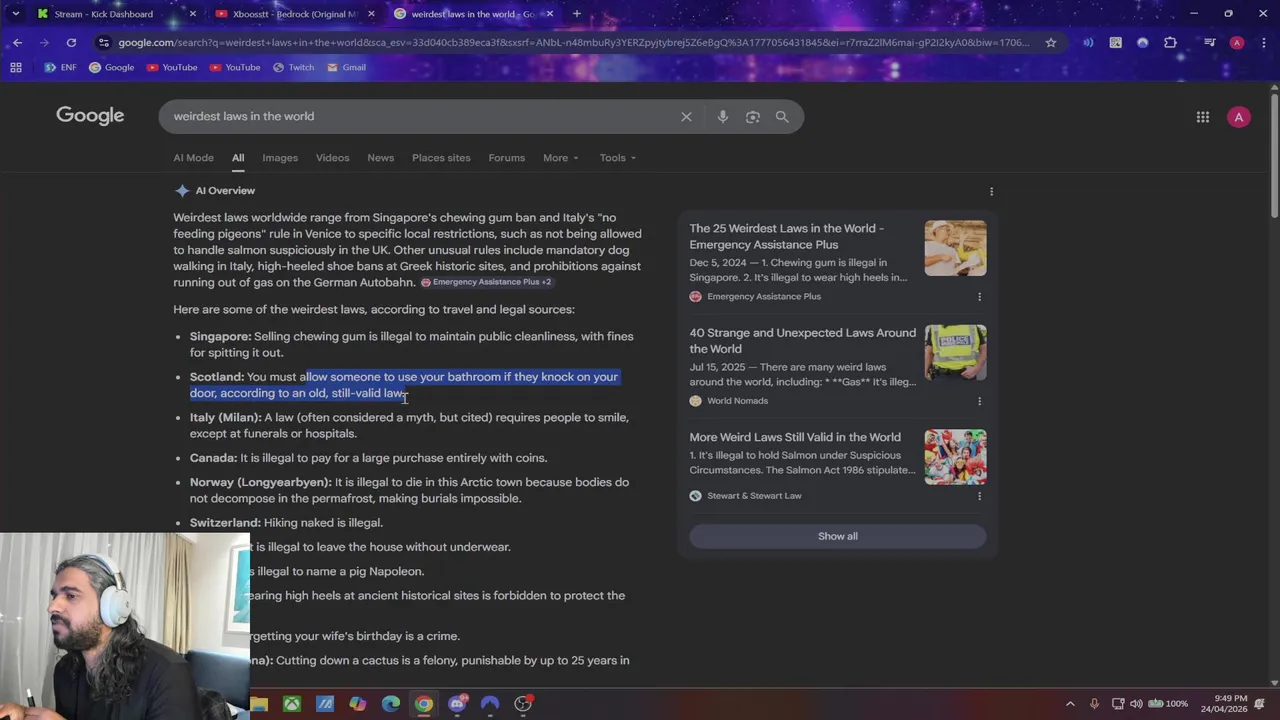The height and width of the screenshot is (720, 1280).
Task: Open Microsoft Edge from the taskbar
Action: tap(391, 704)
